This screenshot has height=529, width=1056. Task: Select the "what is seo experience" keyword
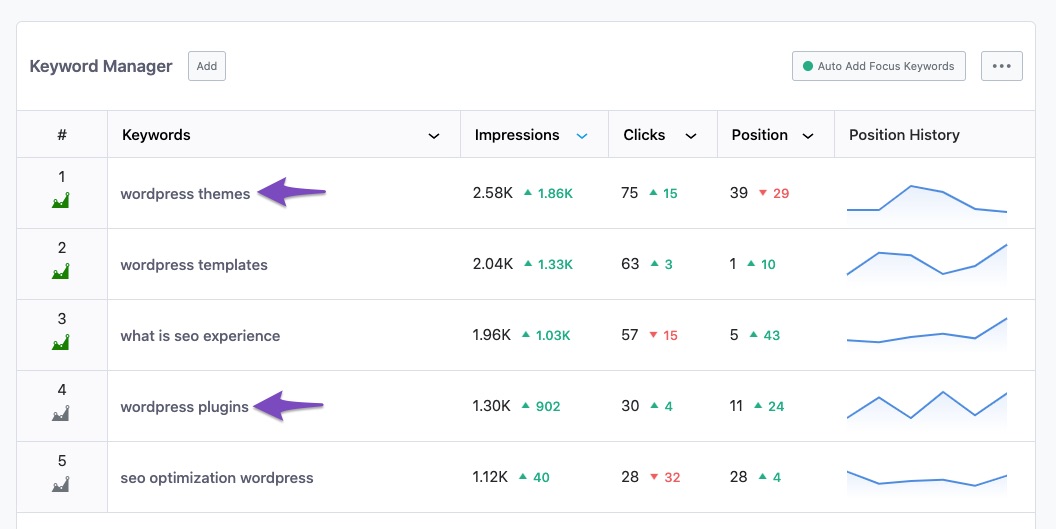point(200,336)
